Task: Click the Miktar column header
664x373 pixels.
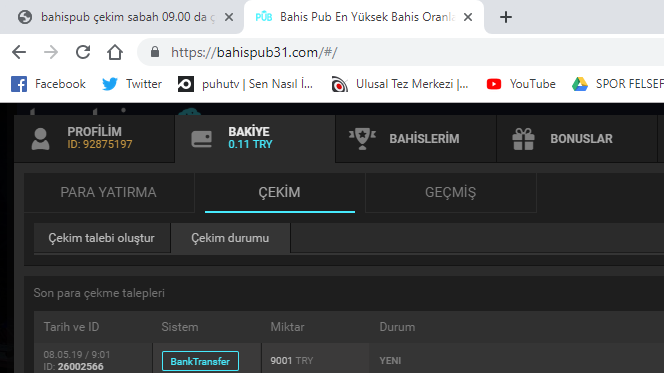Action: [x=287, y=327]
